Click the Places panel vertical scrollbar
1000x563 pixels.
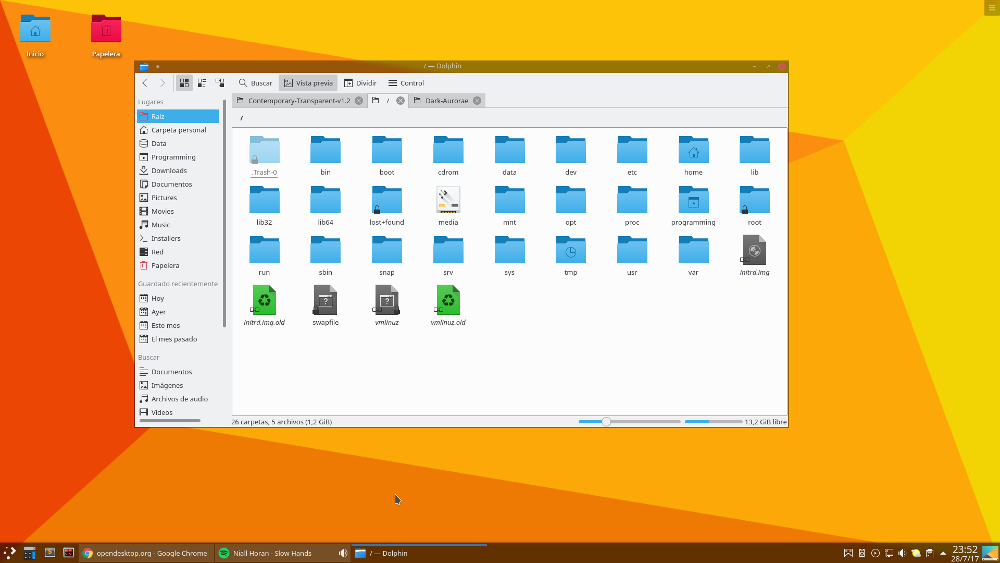[224, 214]
